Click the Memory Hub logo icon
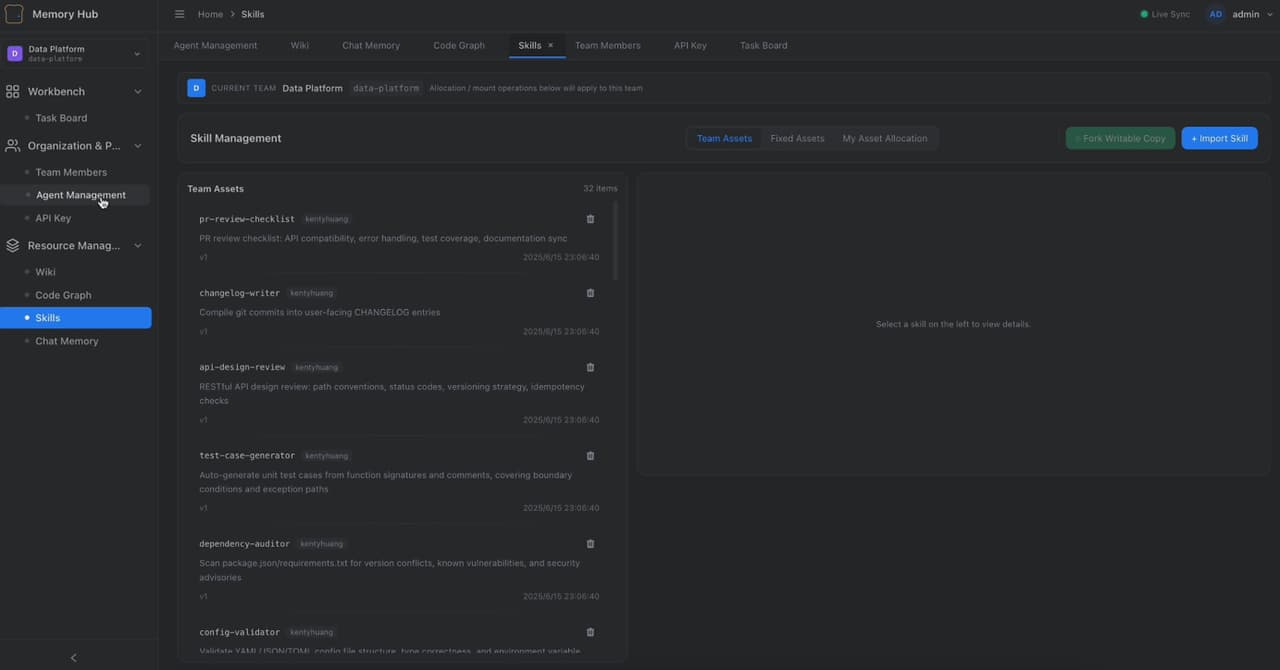Image resolution: width=1280 pixels, height=670 pixels. (14, 14)
